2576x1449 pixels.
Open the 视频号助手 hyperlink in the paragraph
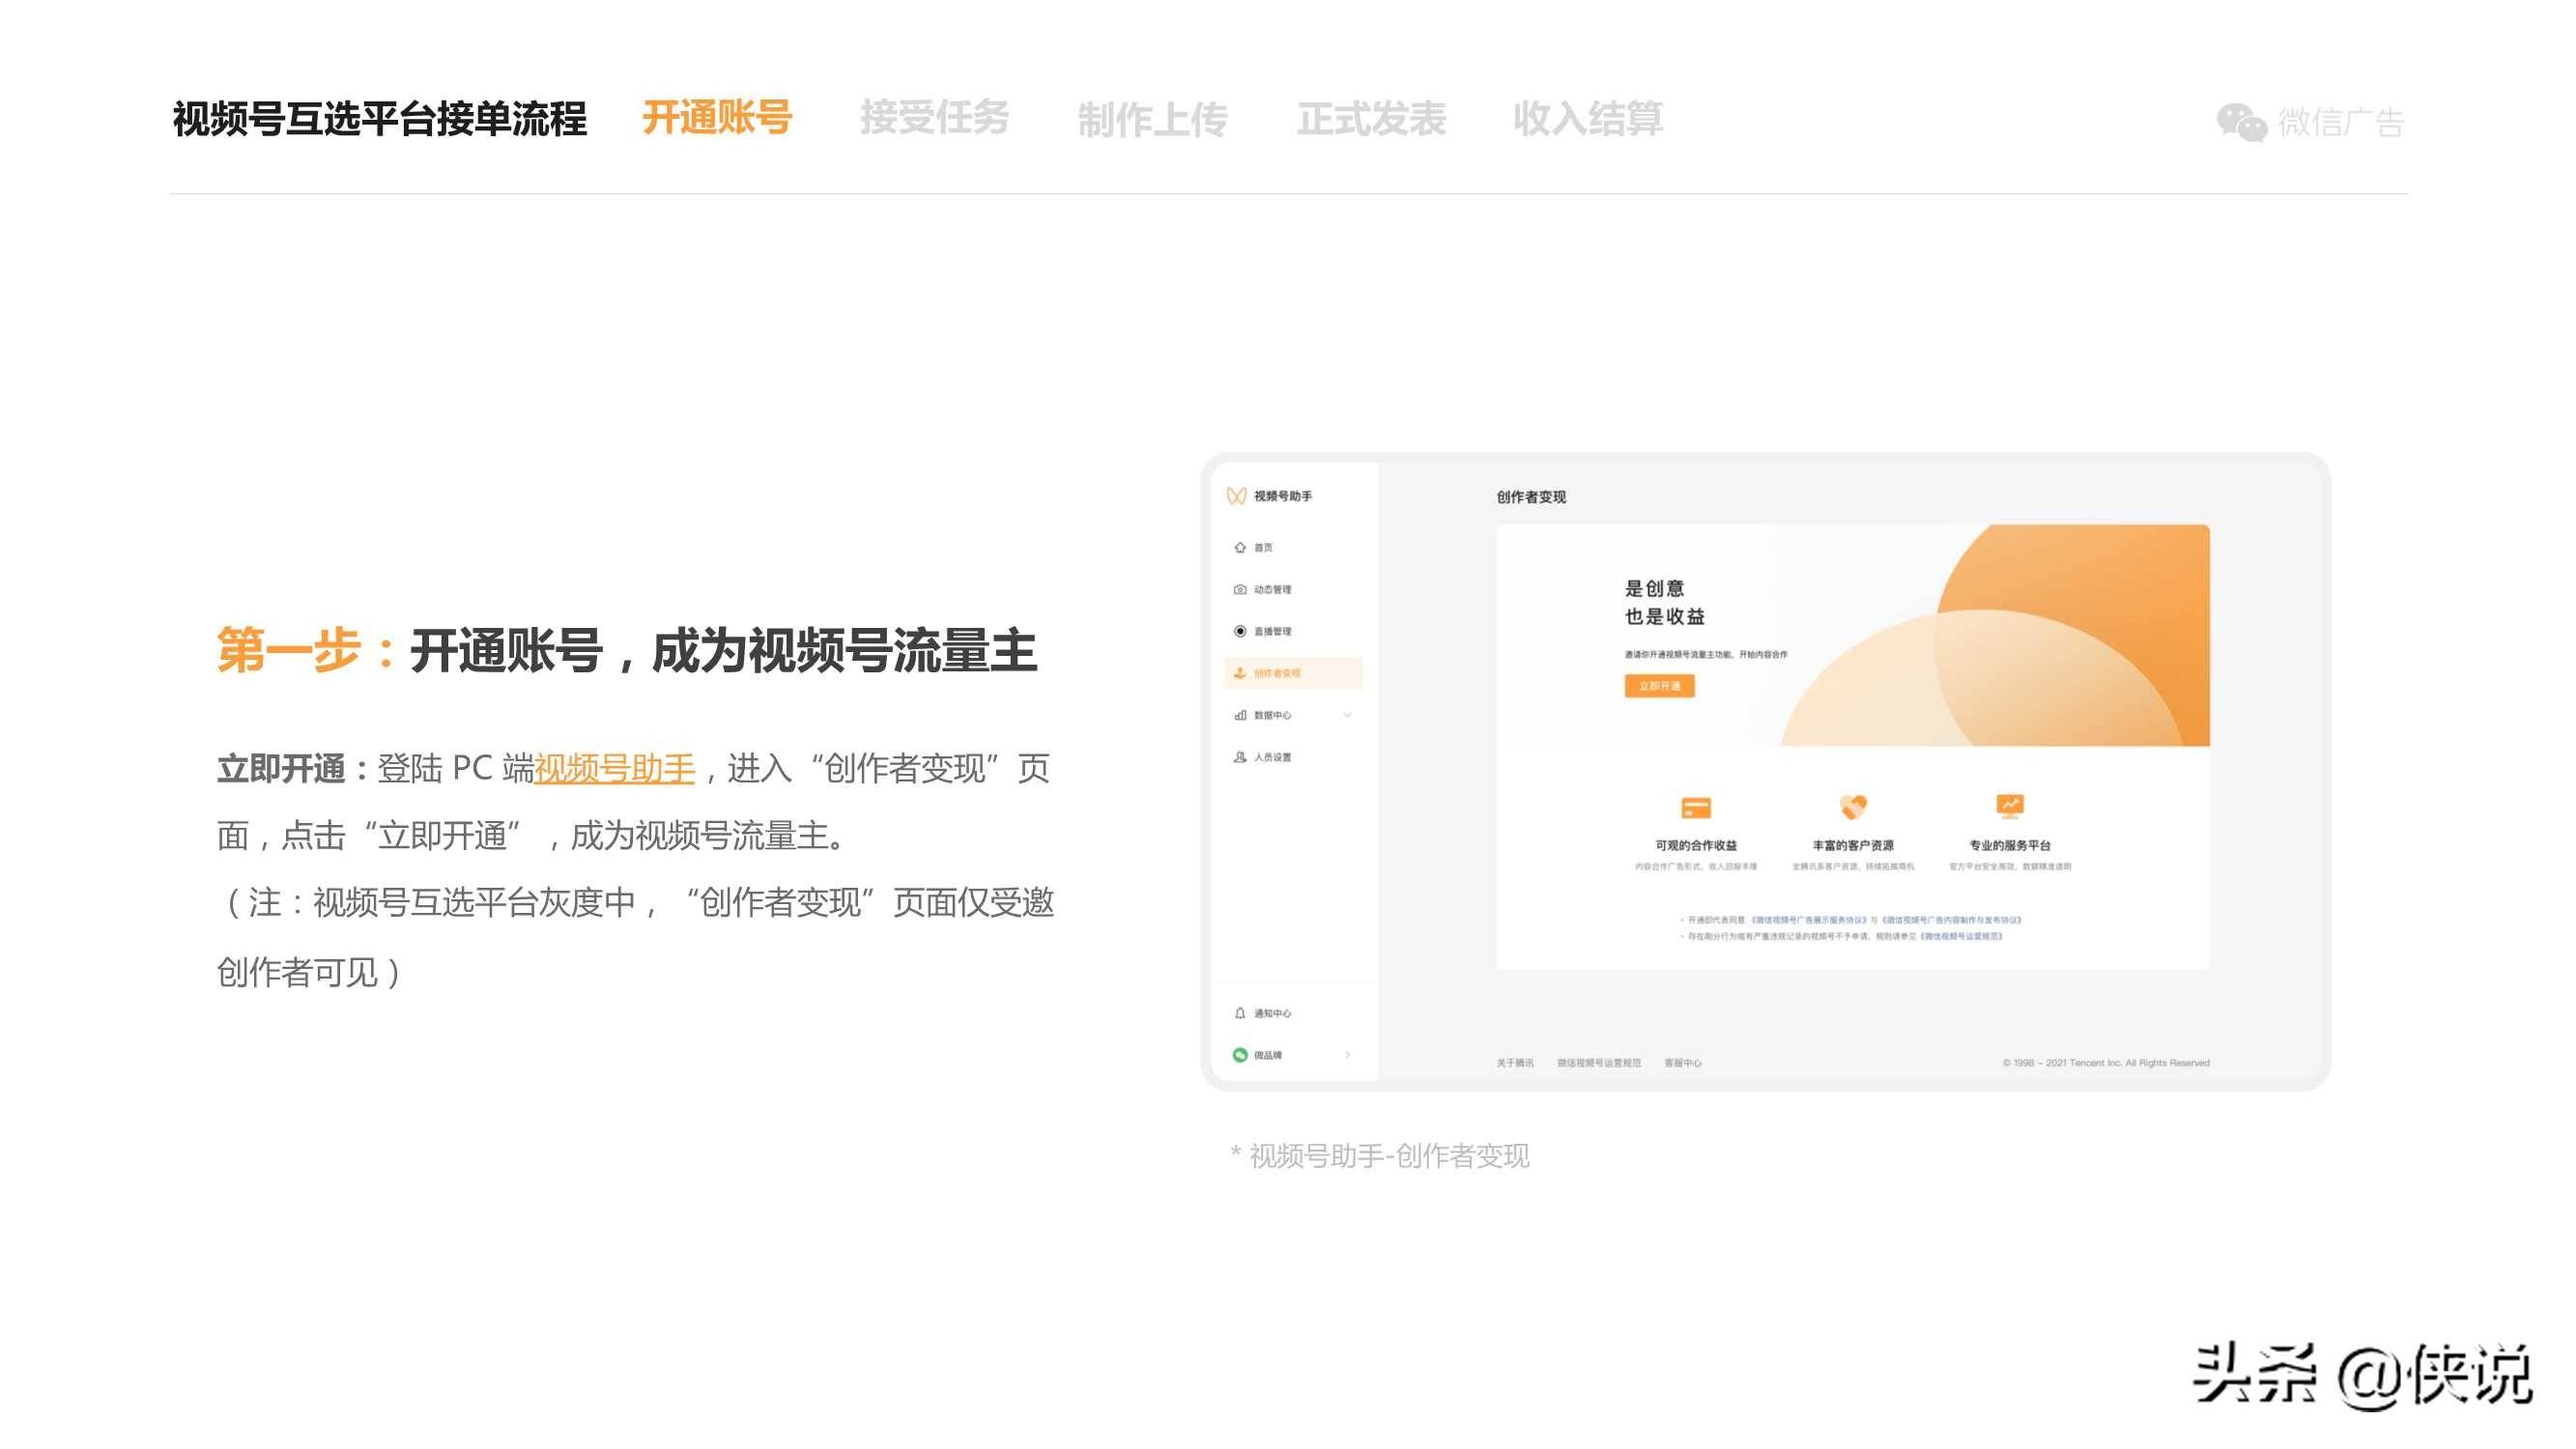click(x=614, y=768)
